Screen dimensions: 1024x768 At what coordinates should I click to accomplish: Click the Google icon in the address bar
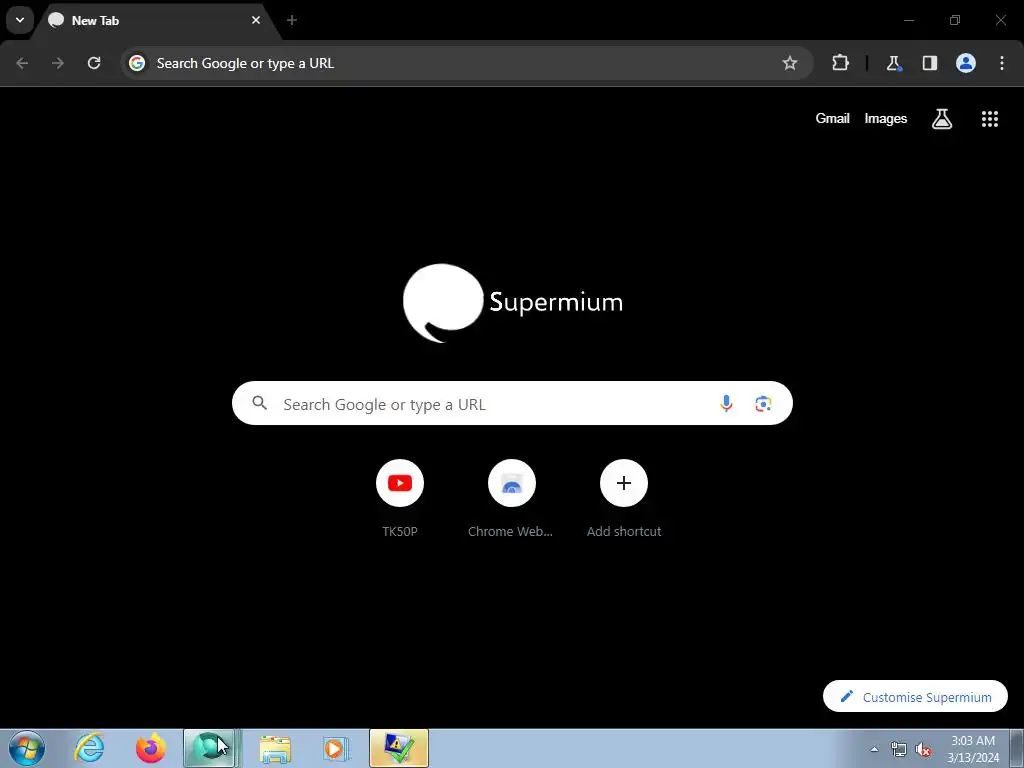tap(137, 63)
